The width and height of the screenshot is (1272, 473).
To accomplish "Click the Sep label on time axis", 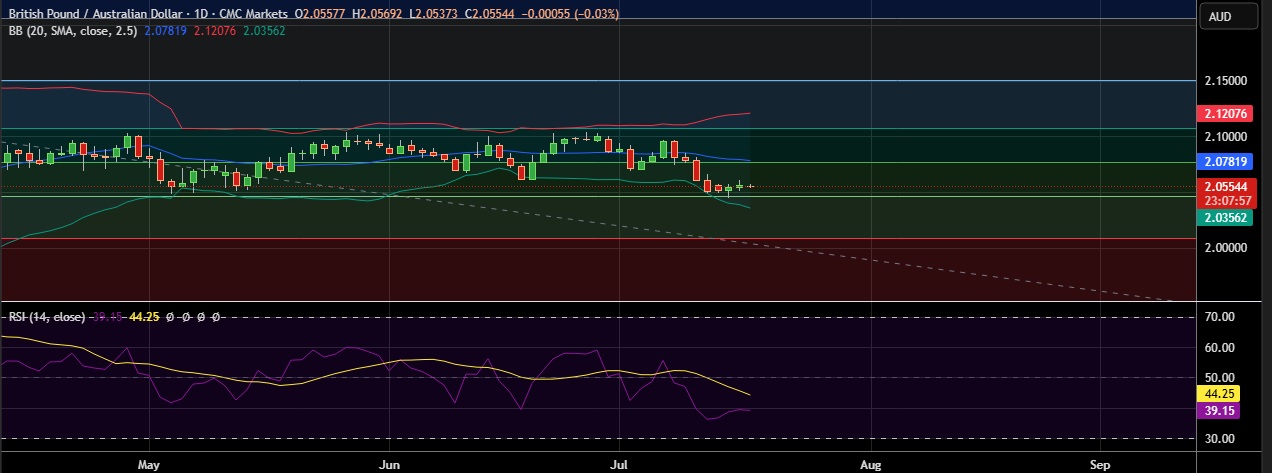I will [x=1101, y=465].
